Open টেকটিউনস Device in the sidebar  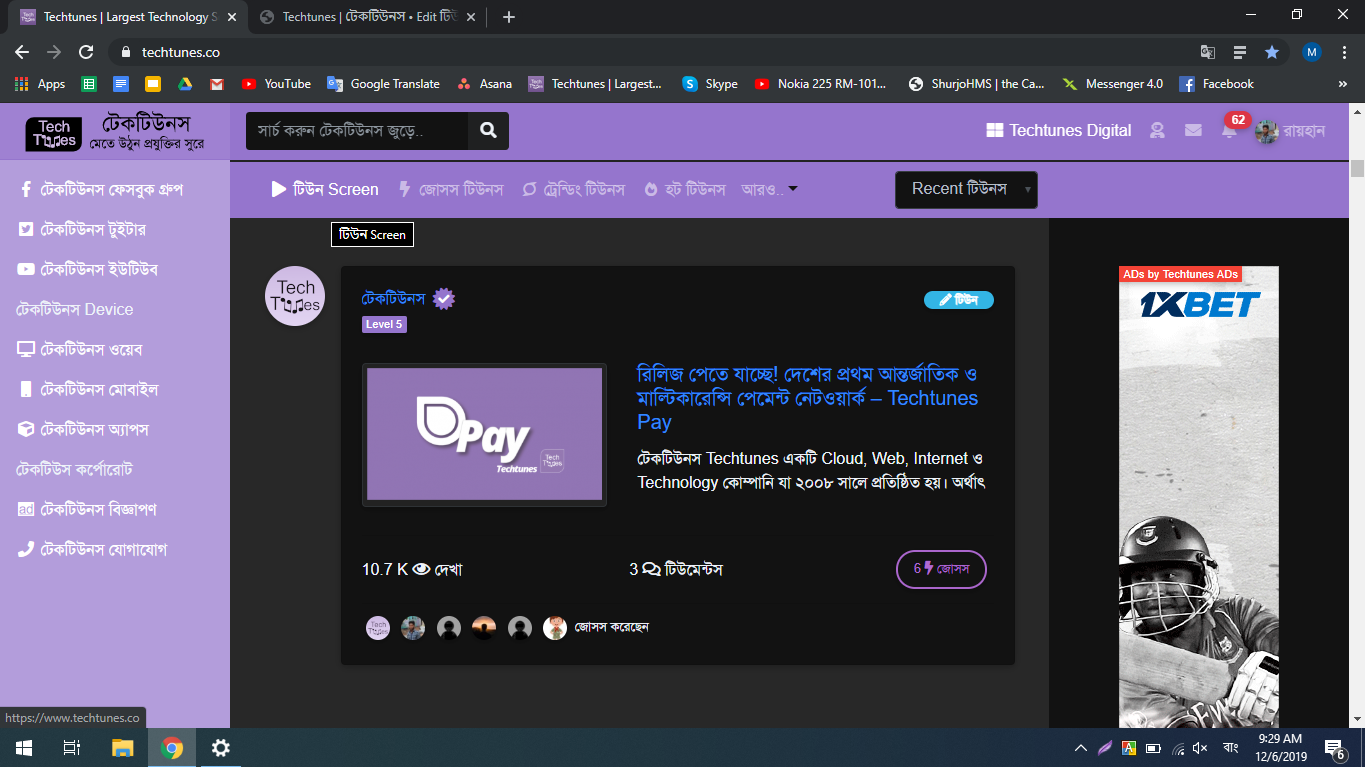[x=75, y=309]
